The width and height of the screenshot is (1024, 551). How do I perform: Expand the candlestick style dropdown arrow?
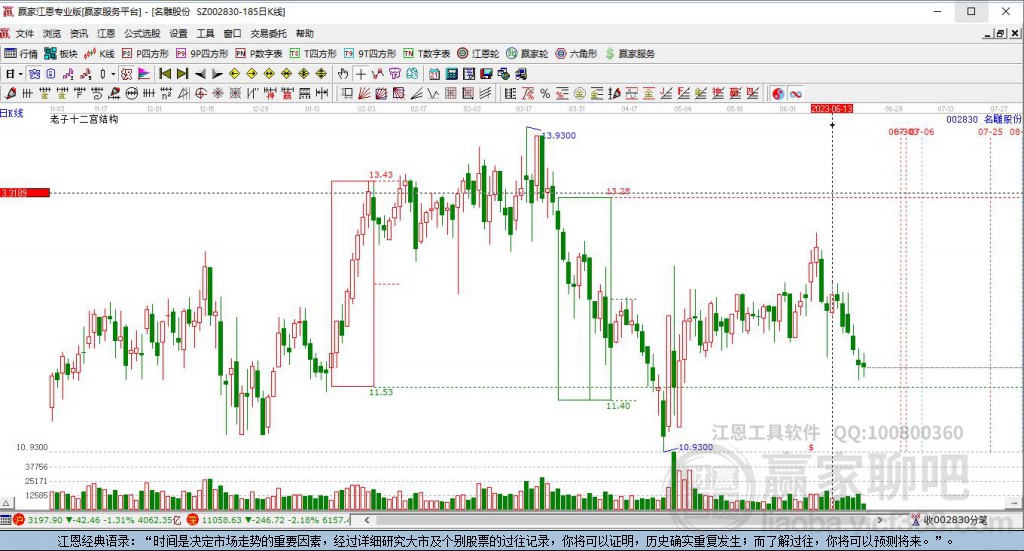tap(113, 74)
